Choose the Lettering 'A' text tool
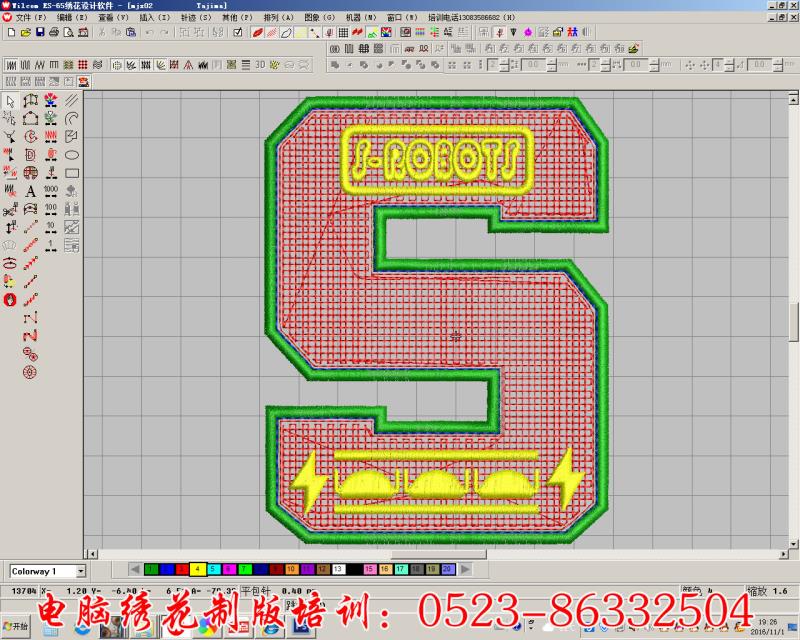 click(x=30, y=191)
